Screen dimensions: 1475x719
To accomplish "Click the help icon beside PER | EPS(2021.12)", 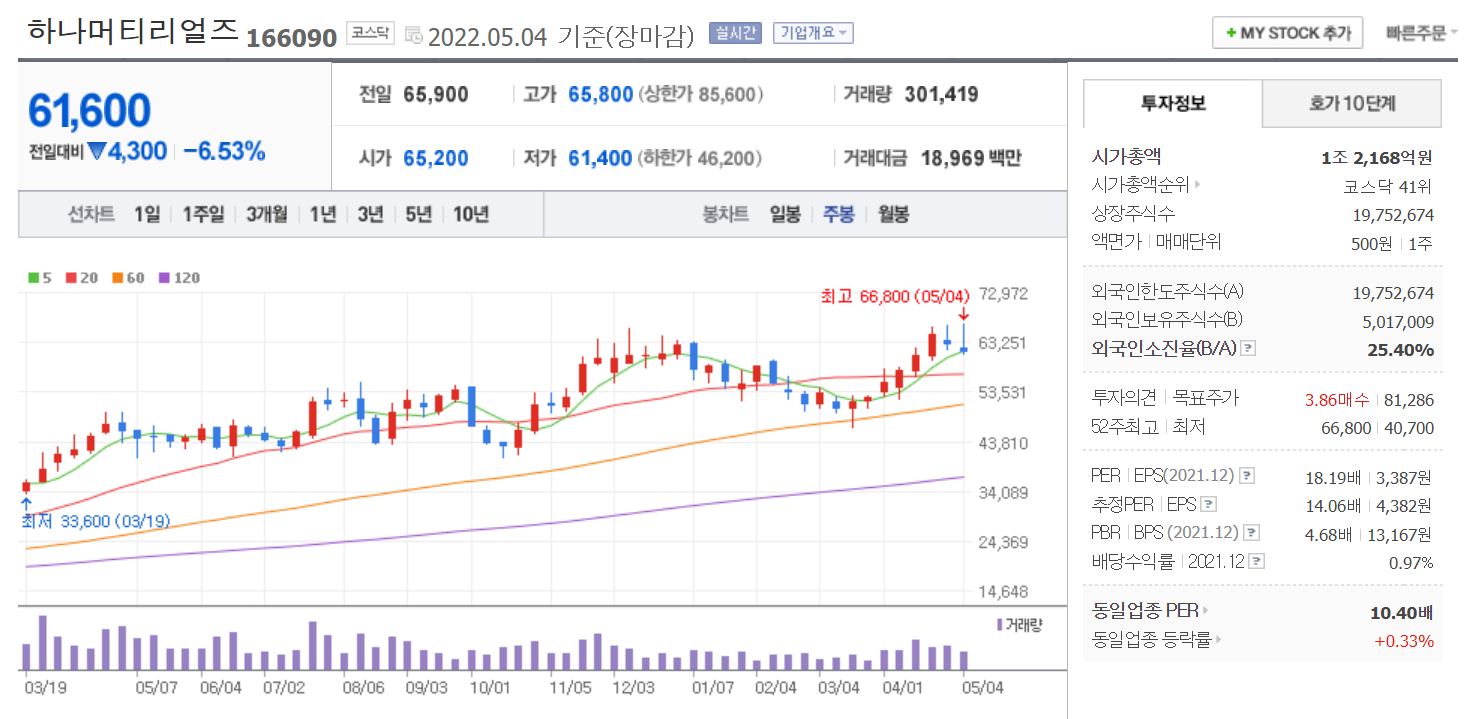I will [1247, 476].
